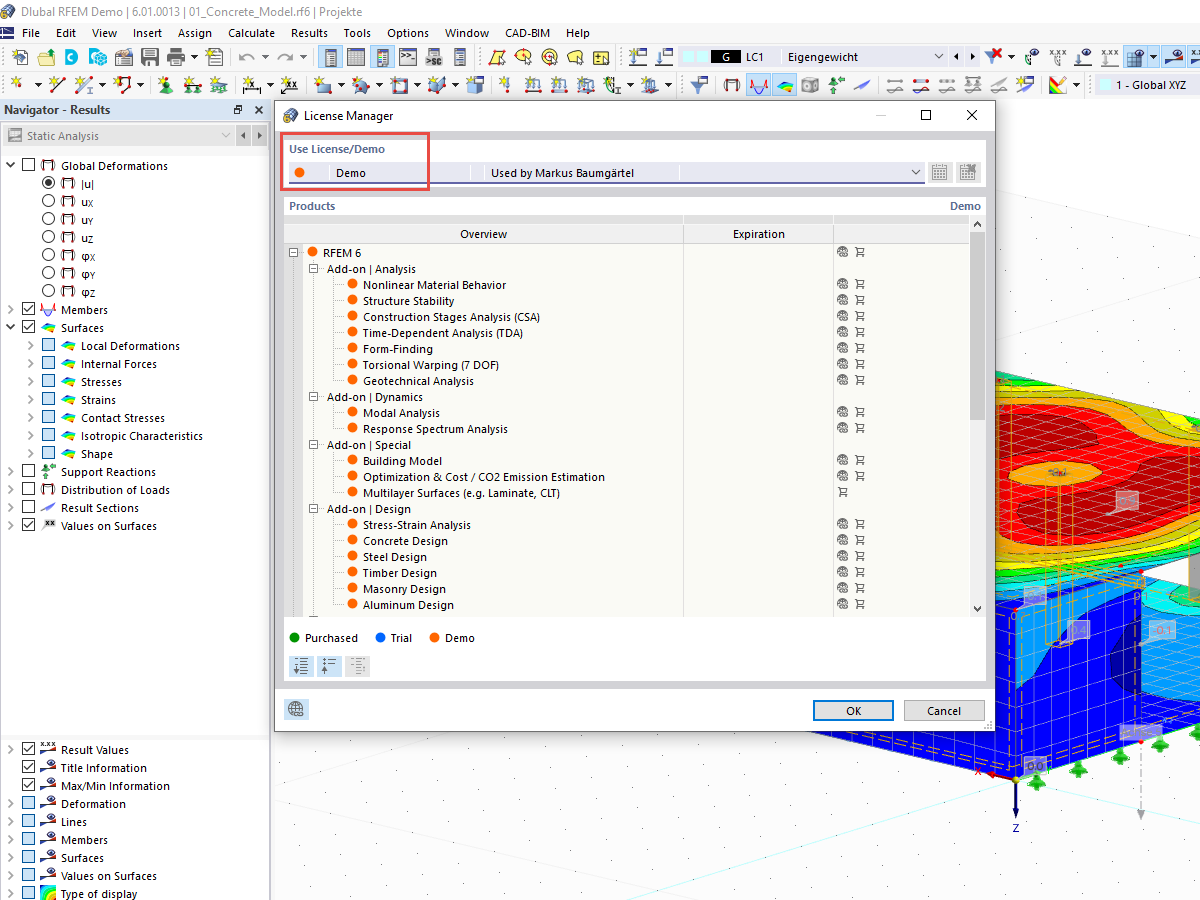Screen dimensions: 1200x900
Task: Enable the Support Reactions checkbox
Action: [27, 471]
